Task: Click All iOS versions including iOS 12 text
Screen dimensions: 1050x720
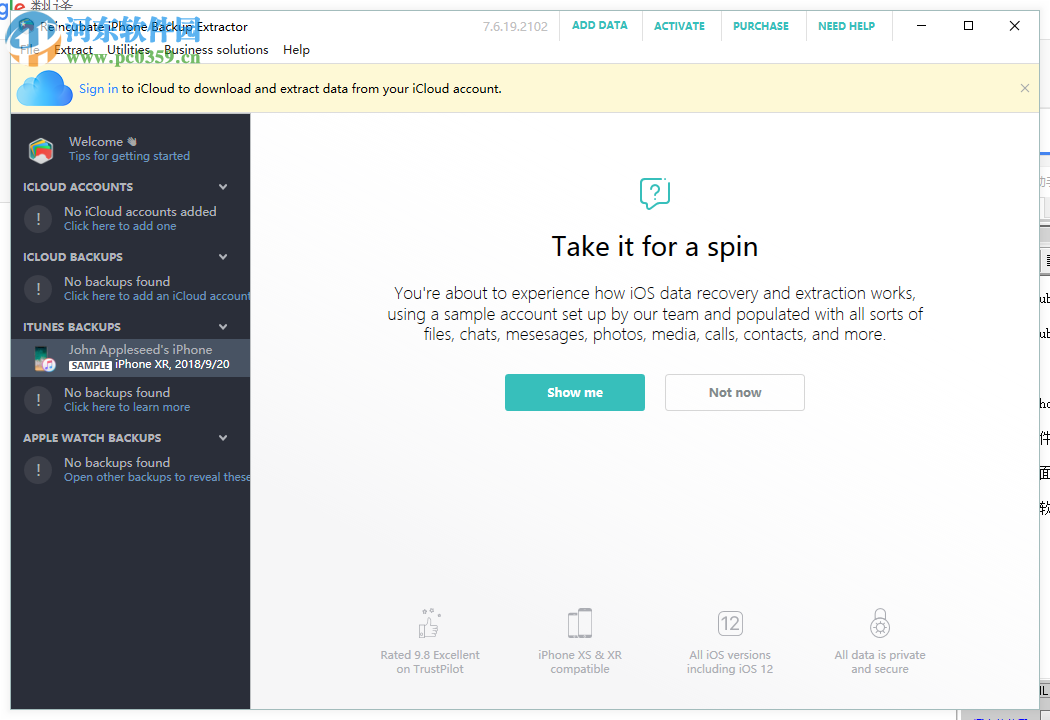Action: pos(730,662)
